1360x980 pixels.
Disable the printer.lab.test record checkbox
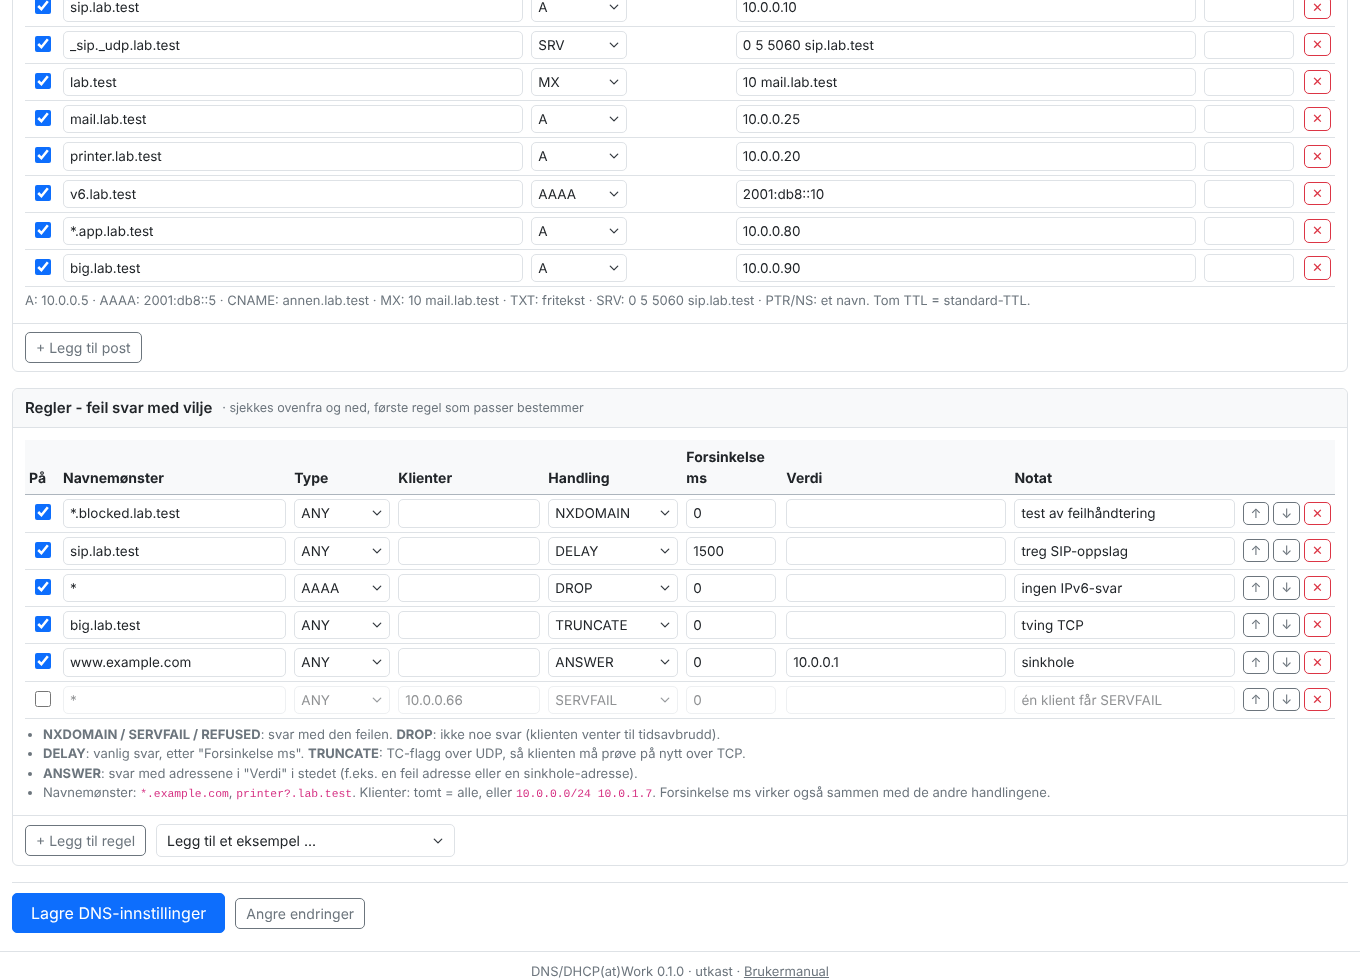click(x=43, y=155)
